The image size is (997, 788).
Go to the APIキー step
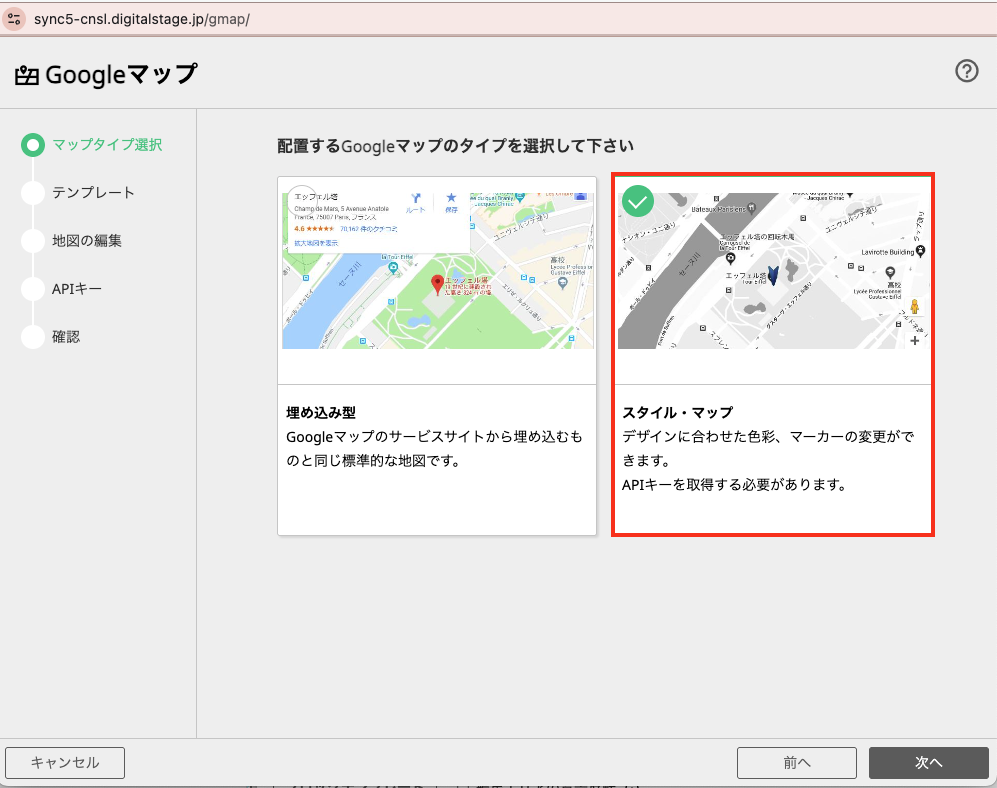[x=76, y=289]
